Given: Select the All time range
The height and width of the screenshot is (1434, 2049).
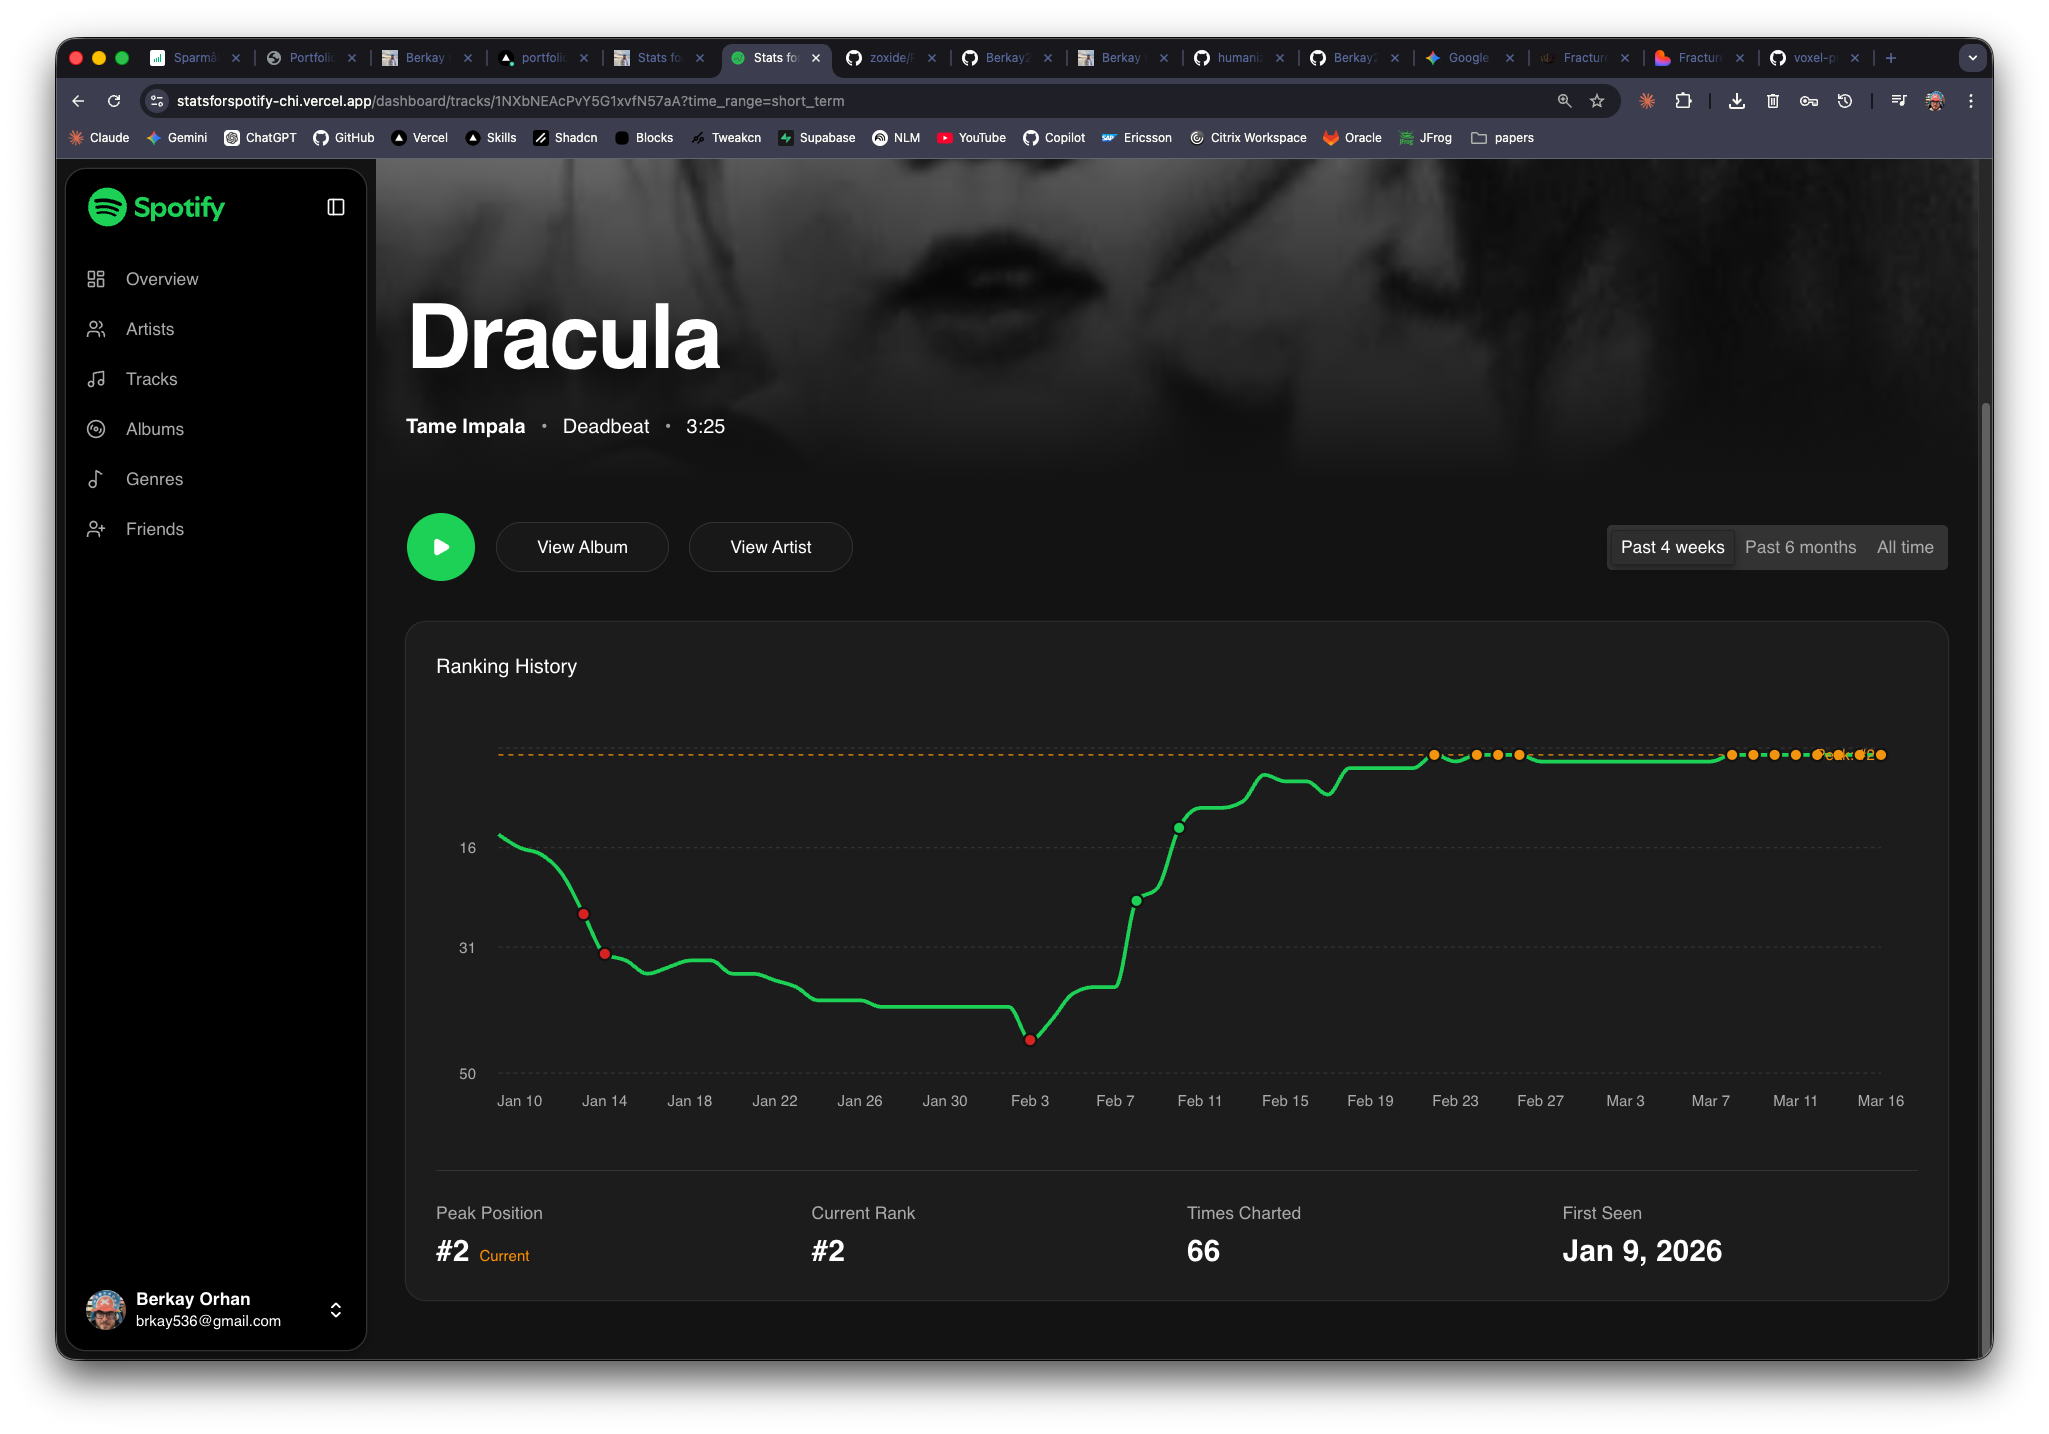Looking at the screenshot, I should [1903, 547].
